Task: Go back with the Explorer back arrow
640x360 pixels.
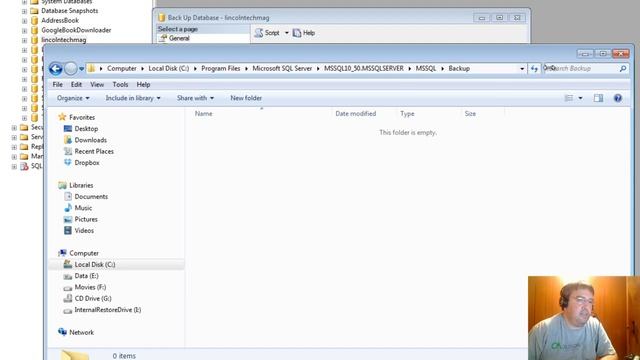Action: tap(56, 69)
